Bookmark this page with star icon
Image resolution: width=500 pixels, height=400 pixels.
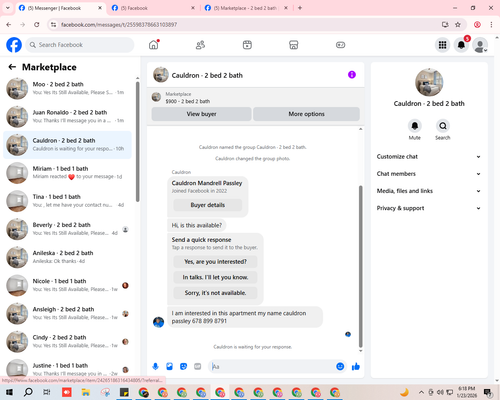pos(458,24)
